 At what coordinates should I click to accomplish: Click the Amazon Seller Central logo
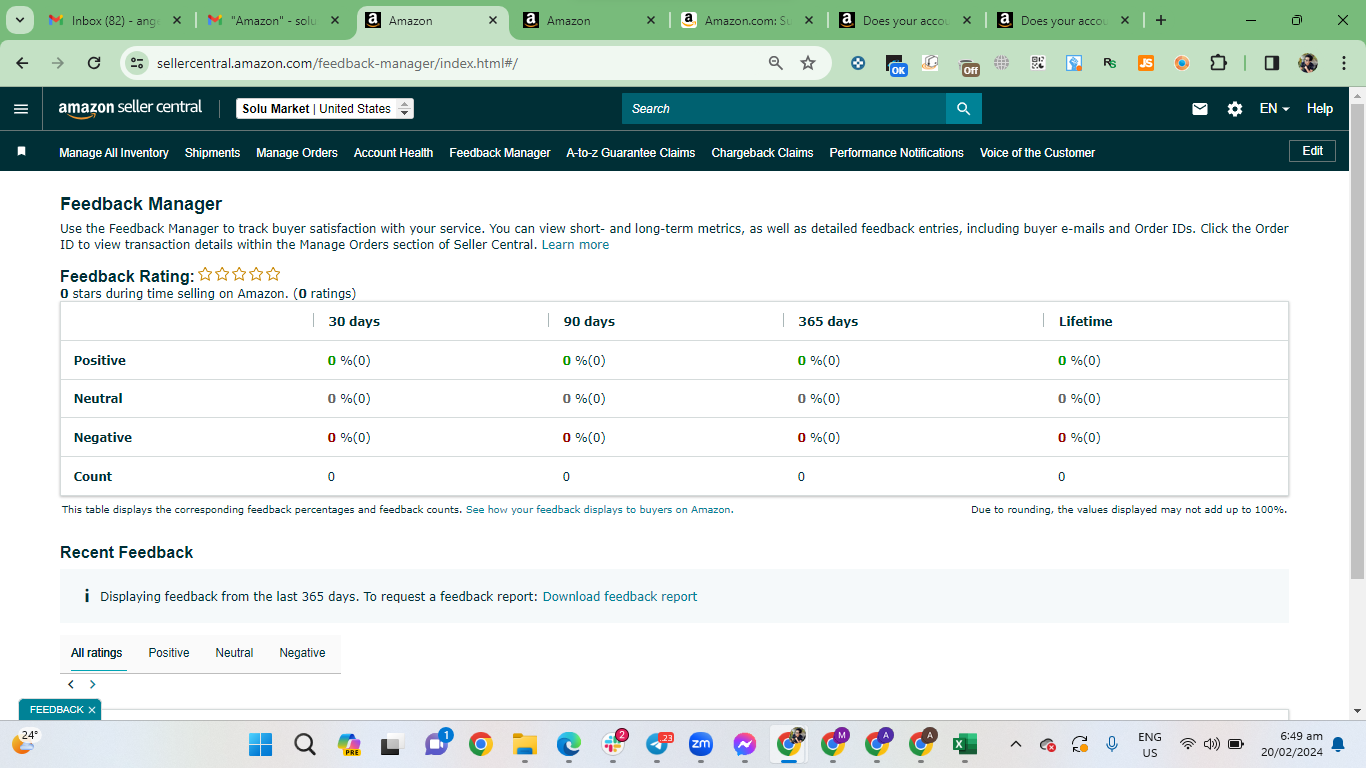(130, 108)
